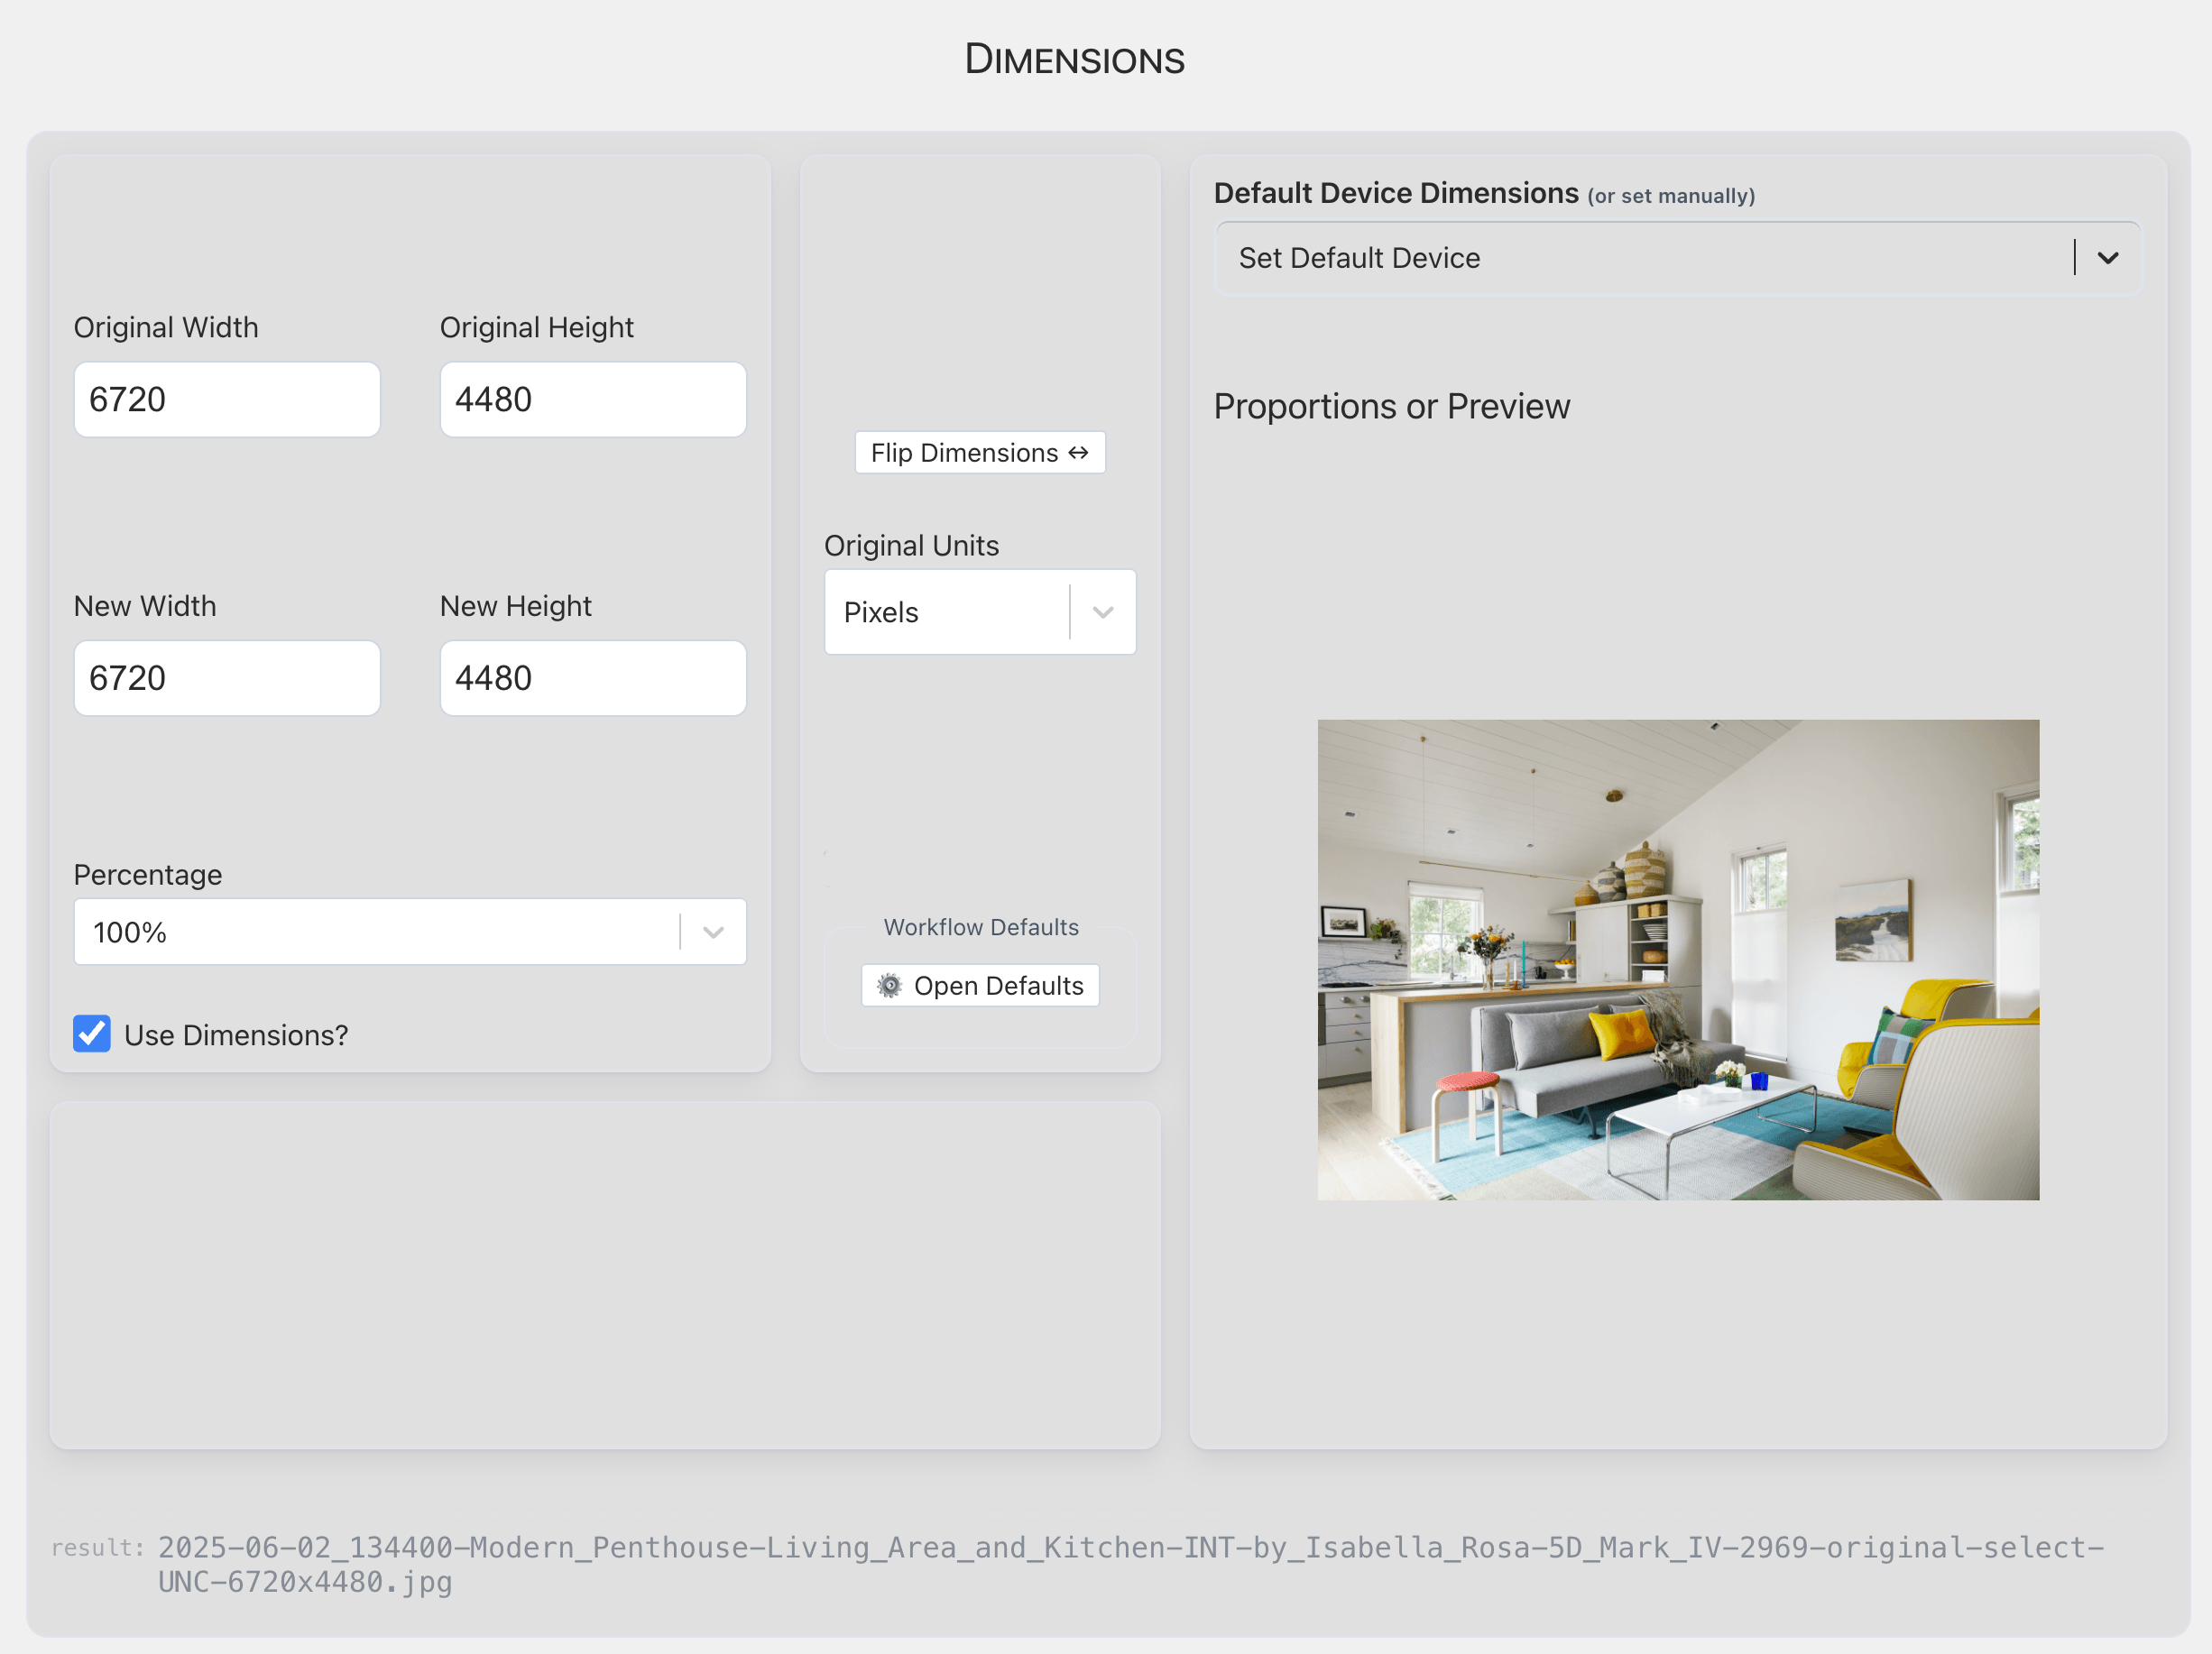Open the Set Default Device dropdown
The width and height of the screenshot is (2212, 1654).
pyautogui.click(x=1640, y=258)
